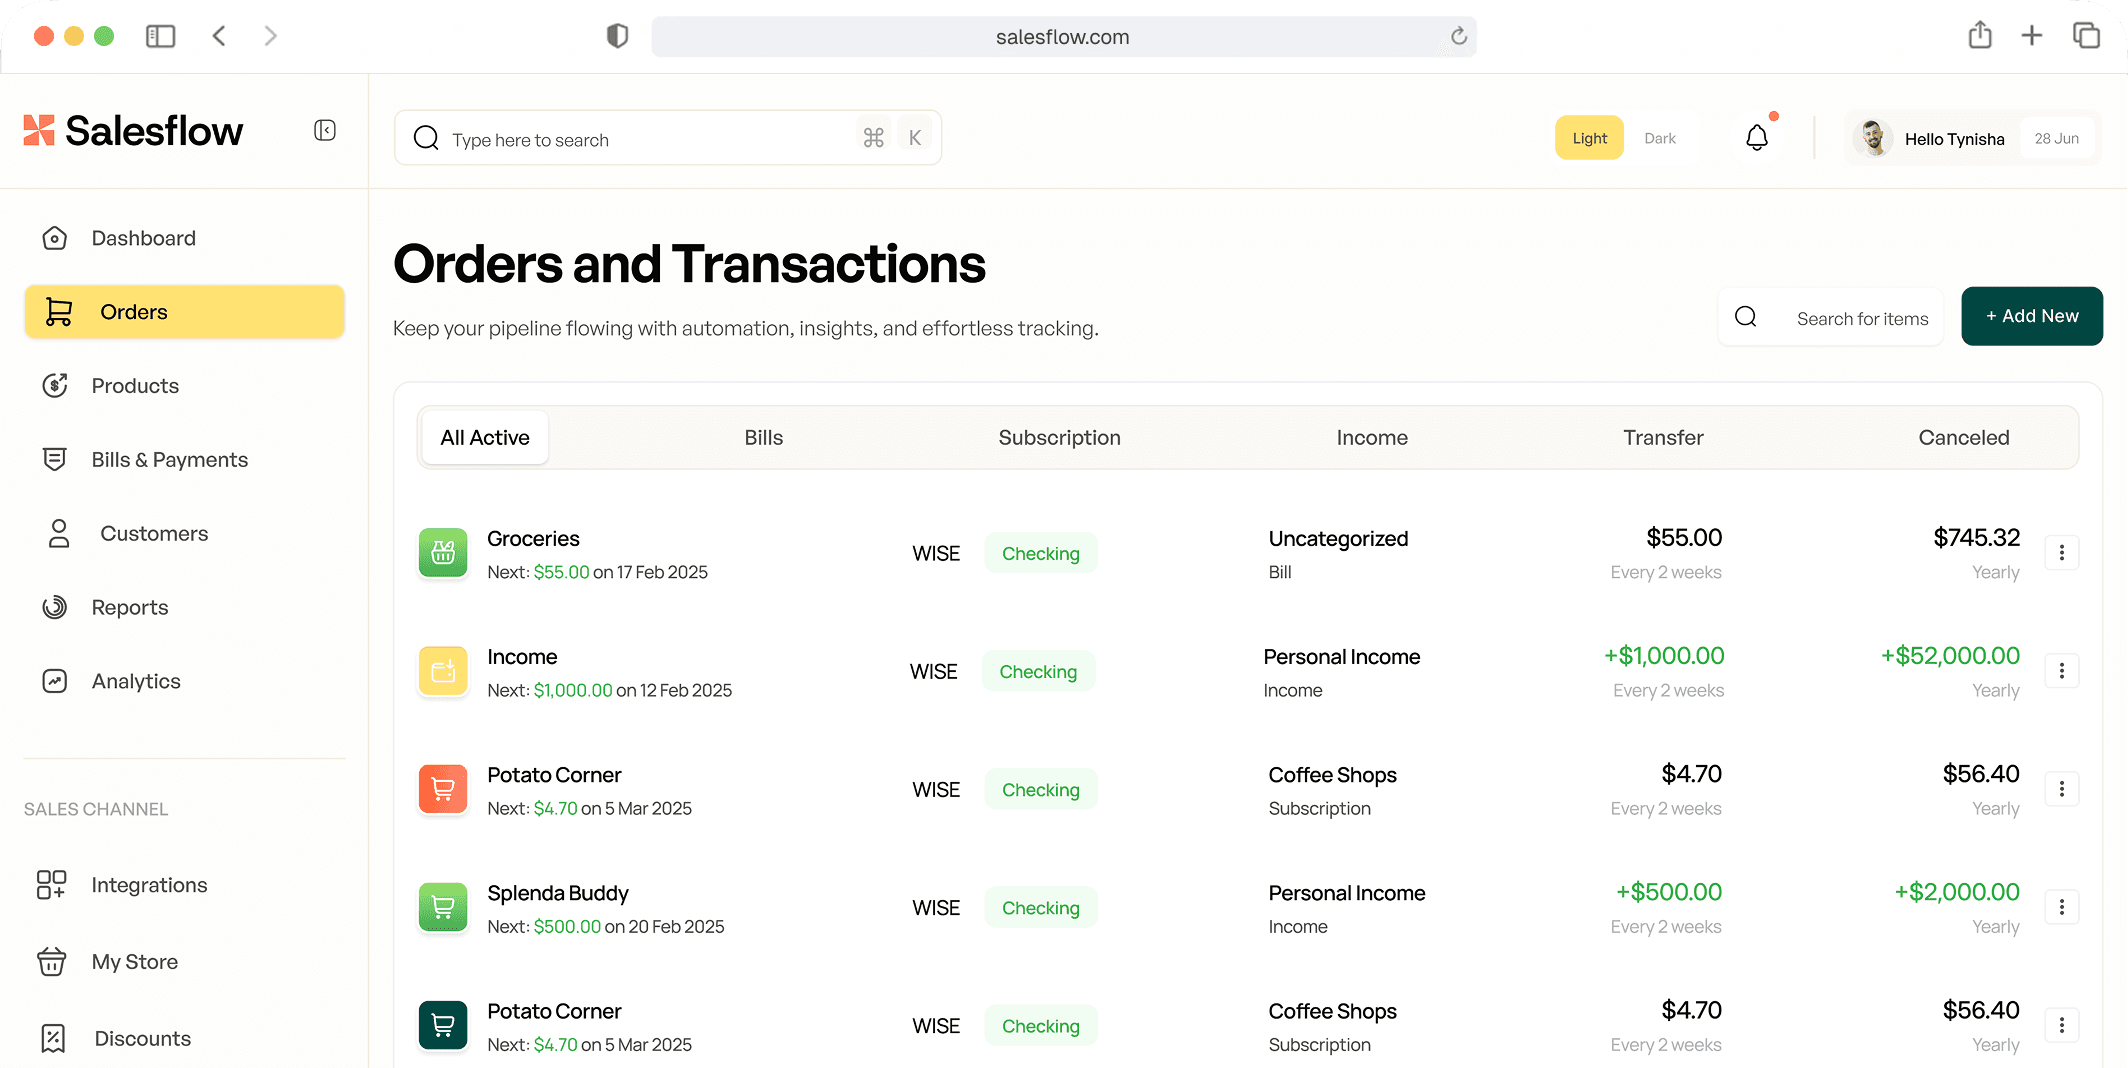Viewport: 2128px width, 1068px height.
Task: Switch to Dark theme
Action: tap(1660, 138)
